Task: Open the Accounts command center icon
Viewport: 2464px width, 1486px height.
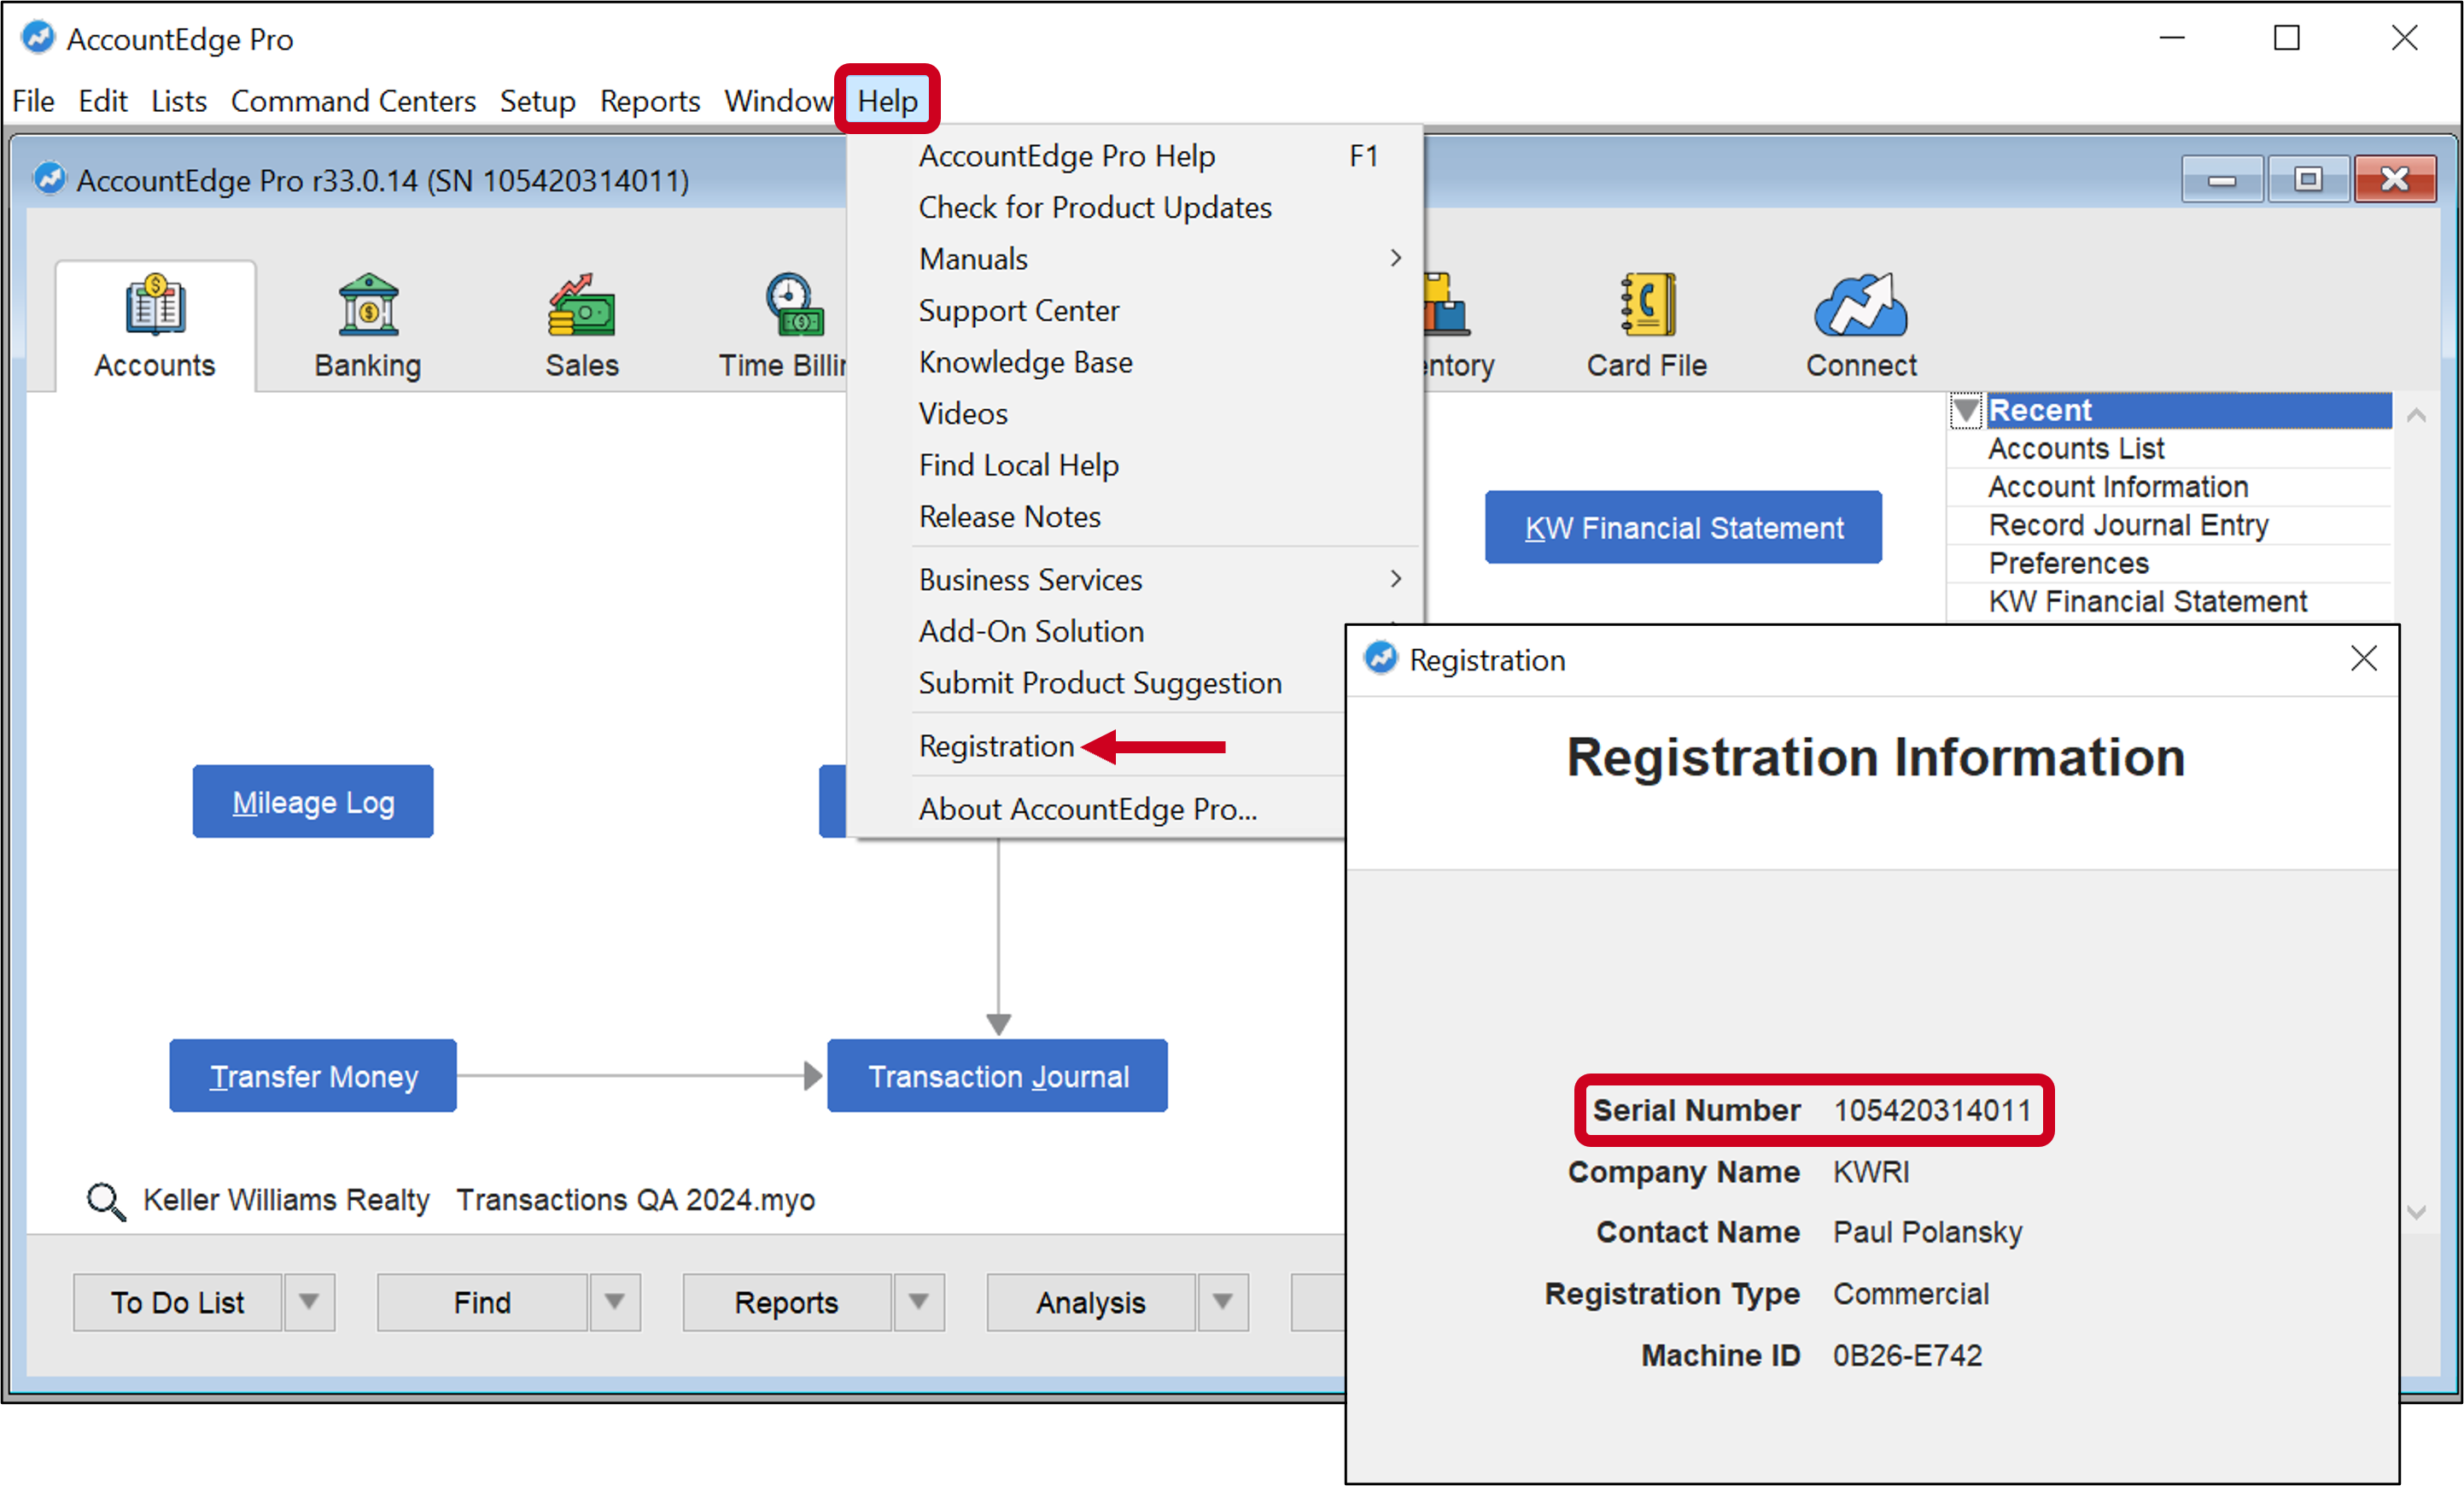Action: point(155,305)
